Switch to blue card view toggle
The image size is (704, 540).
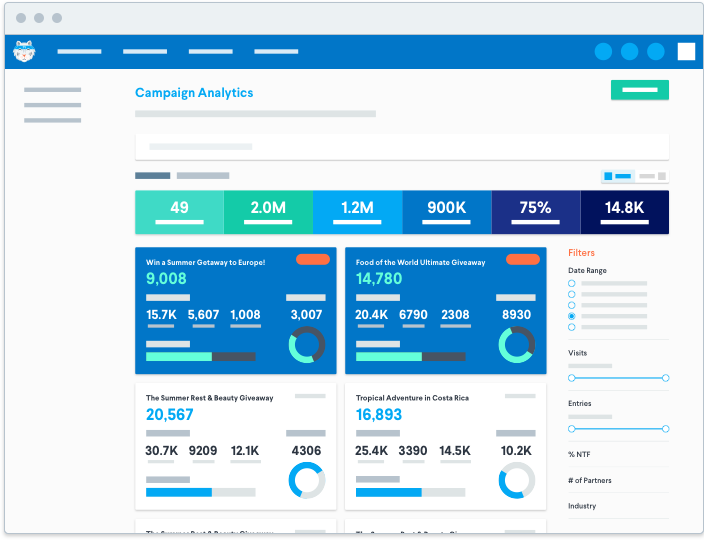coord(618,176)
